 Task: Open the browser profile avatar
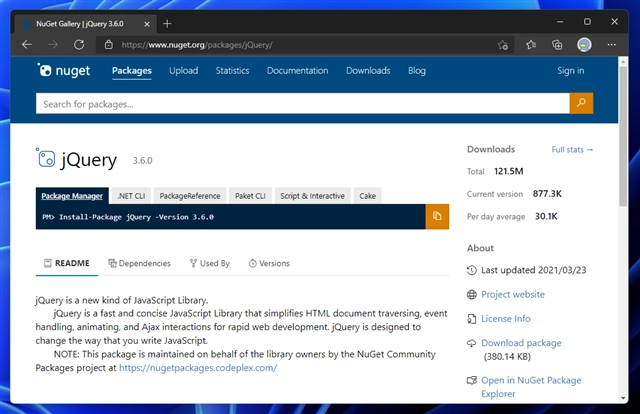click(584, 45)
